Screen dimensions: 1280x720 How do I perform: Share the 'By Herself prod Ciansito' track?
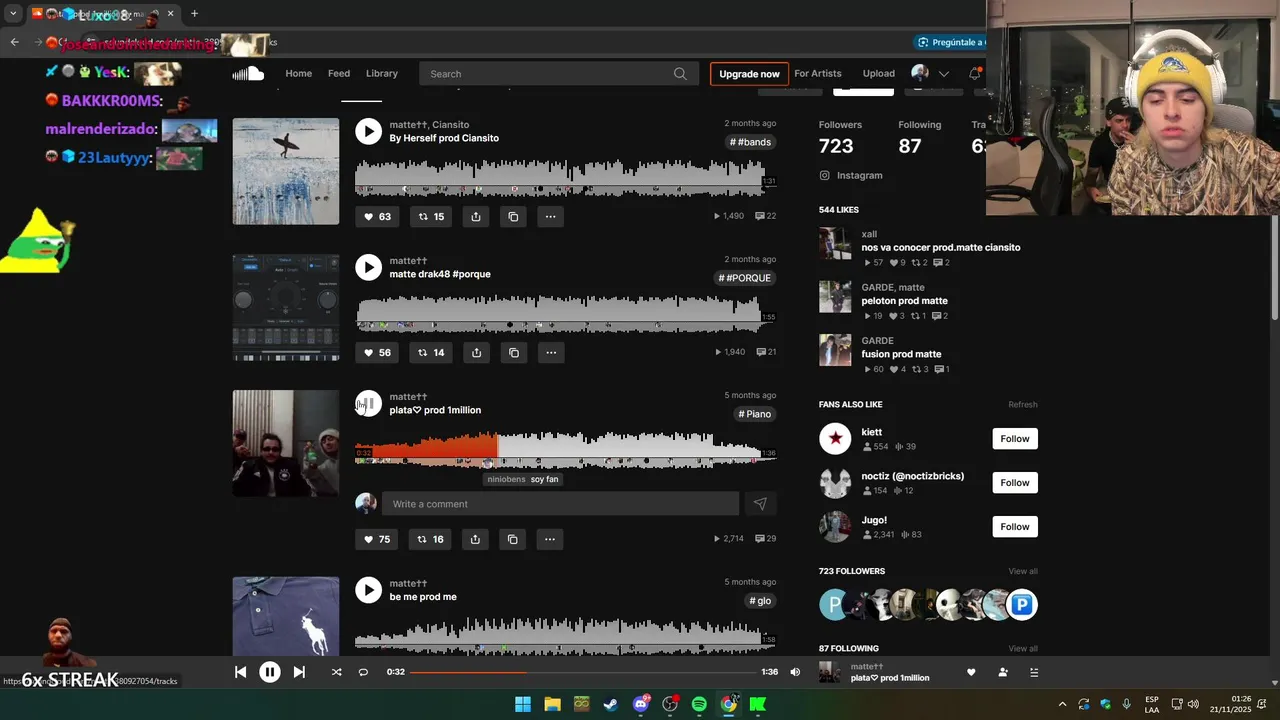point(476,216)
